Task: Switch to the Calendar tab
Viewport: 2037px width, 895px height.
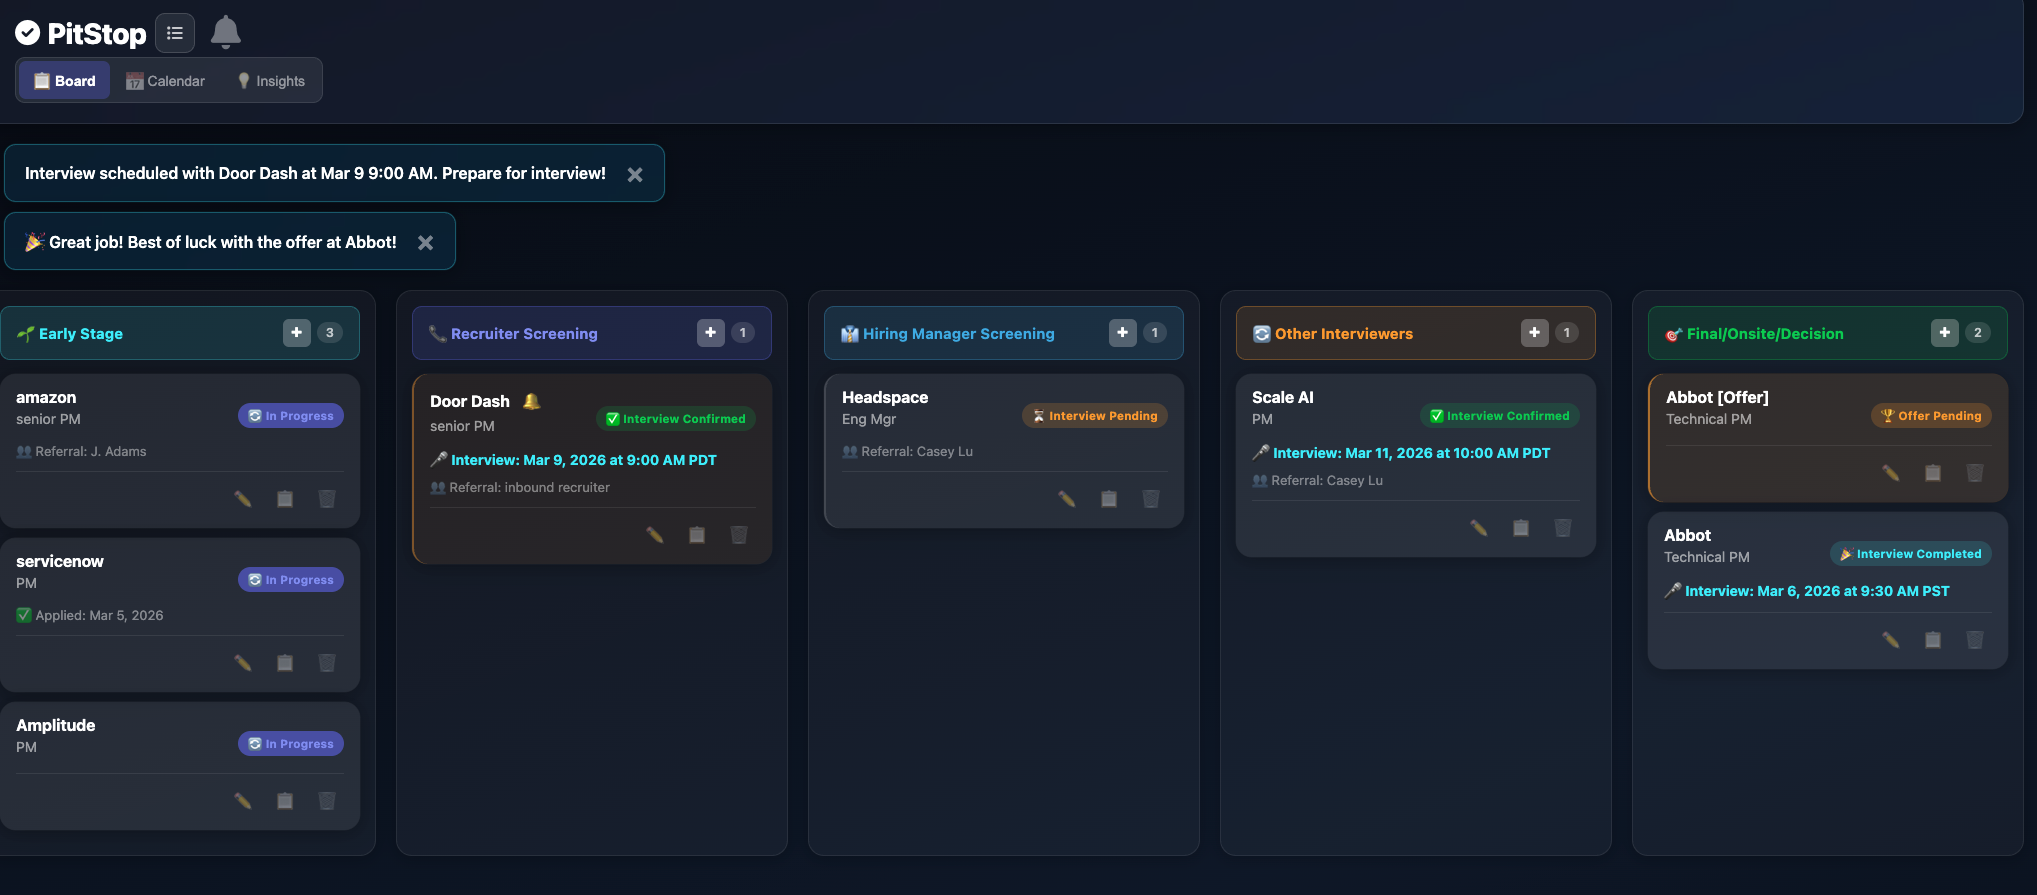Action: 165,81
